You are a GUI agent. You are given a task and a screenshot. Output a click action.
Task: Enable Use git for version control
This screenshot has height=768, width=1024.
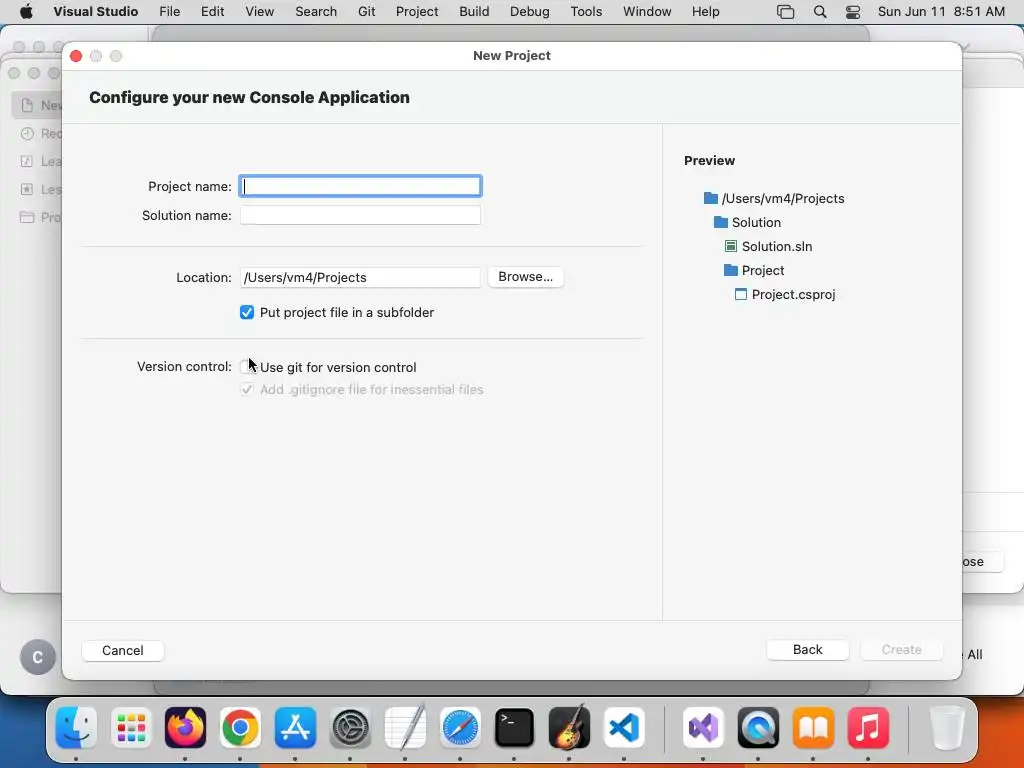point(246,367)
